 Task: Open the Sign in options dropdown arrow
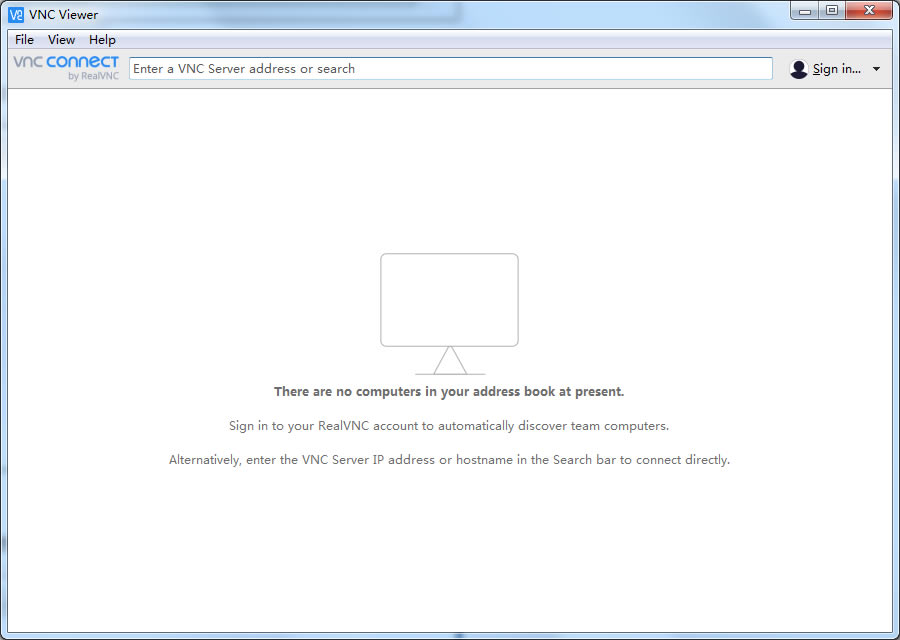pyautogui.click(x=878, y=68)
